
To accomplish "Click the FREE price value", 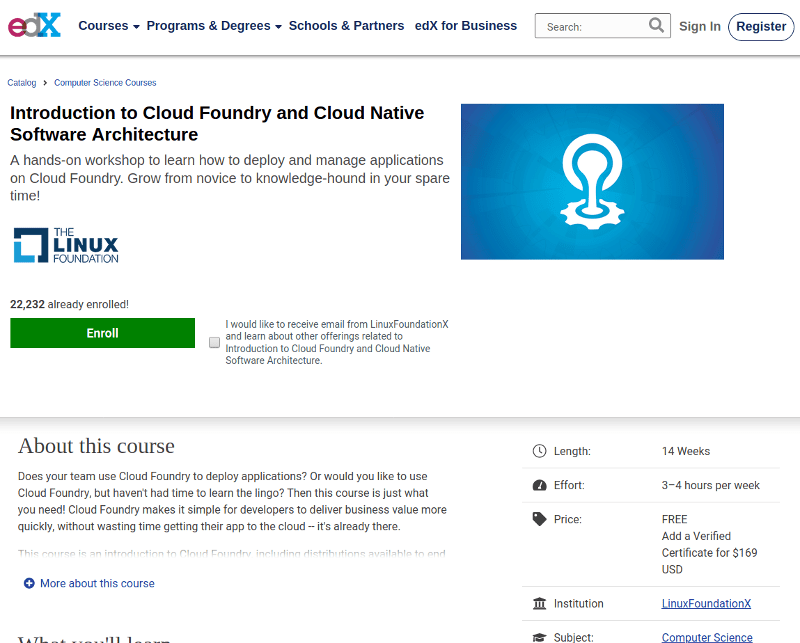I will 674,519.
